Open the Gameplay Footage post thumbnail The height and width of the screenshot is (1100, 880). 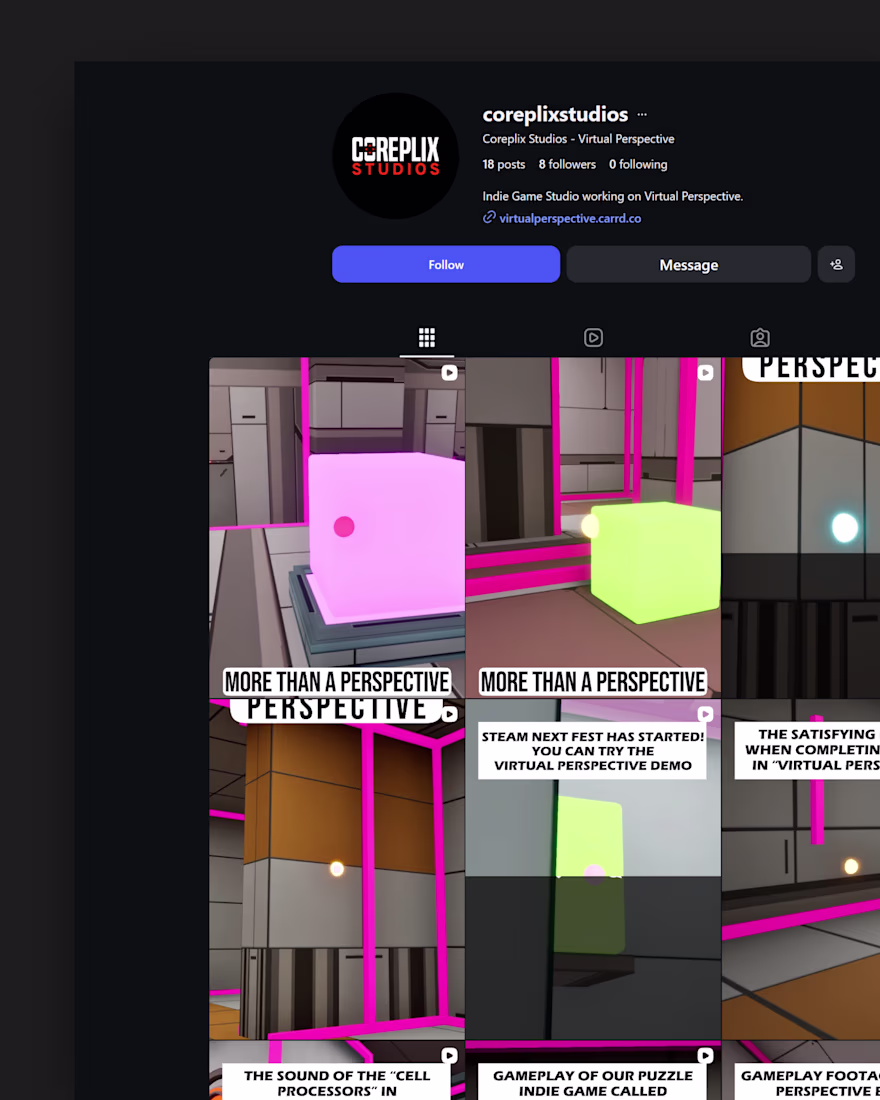801,1071
